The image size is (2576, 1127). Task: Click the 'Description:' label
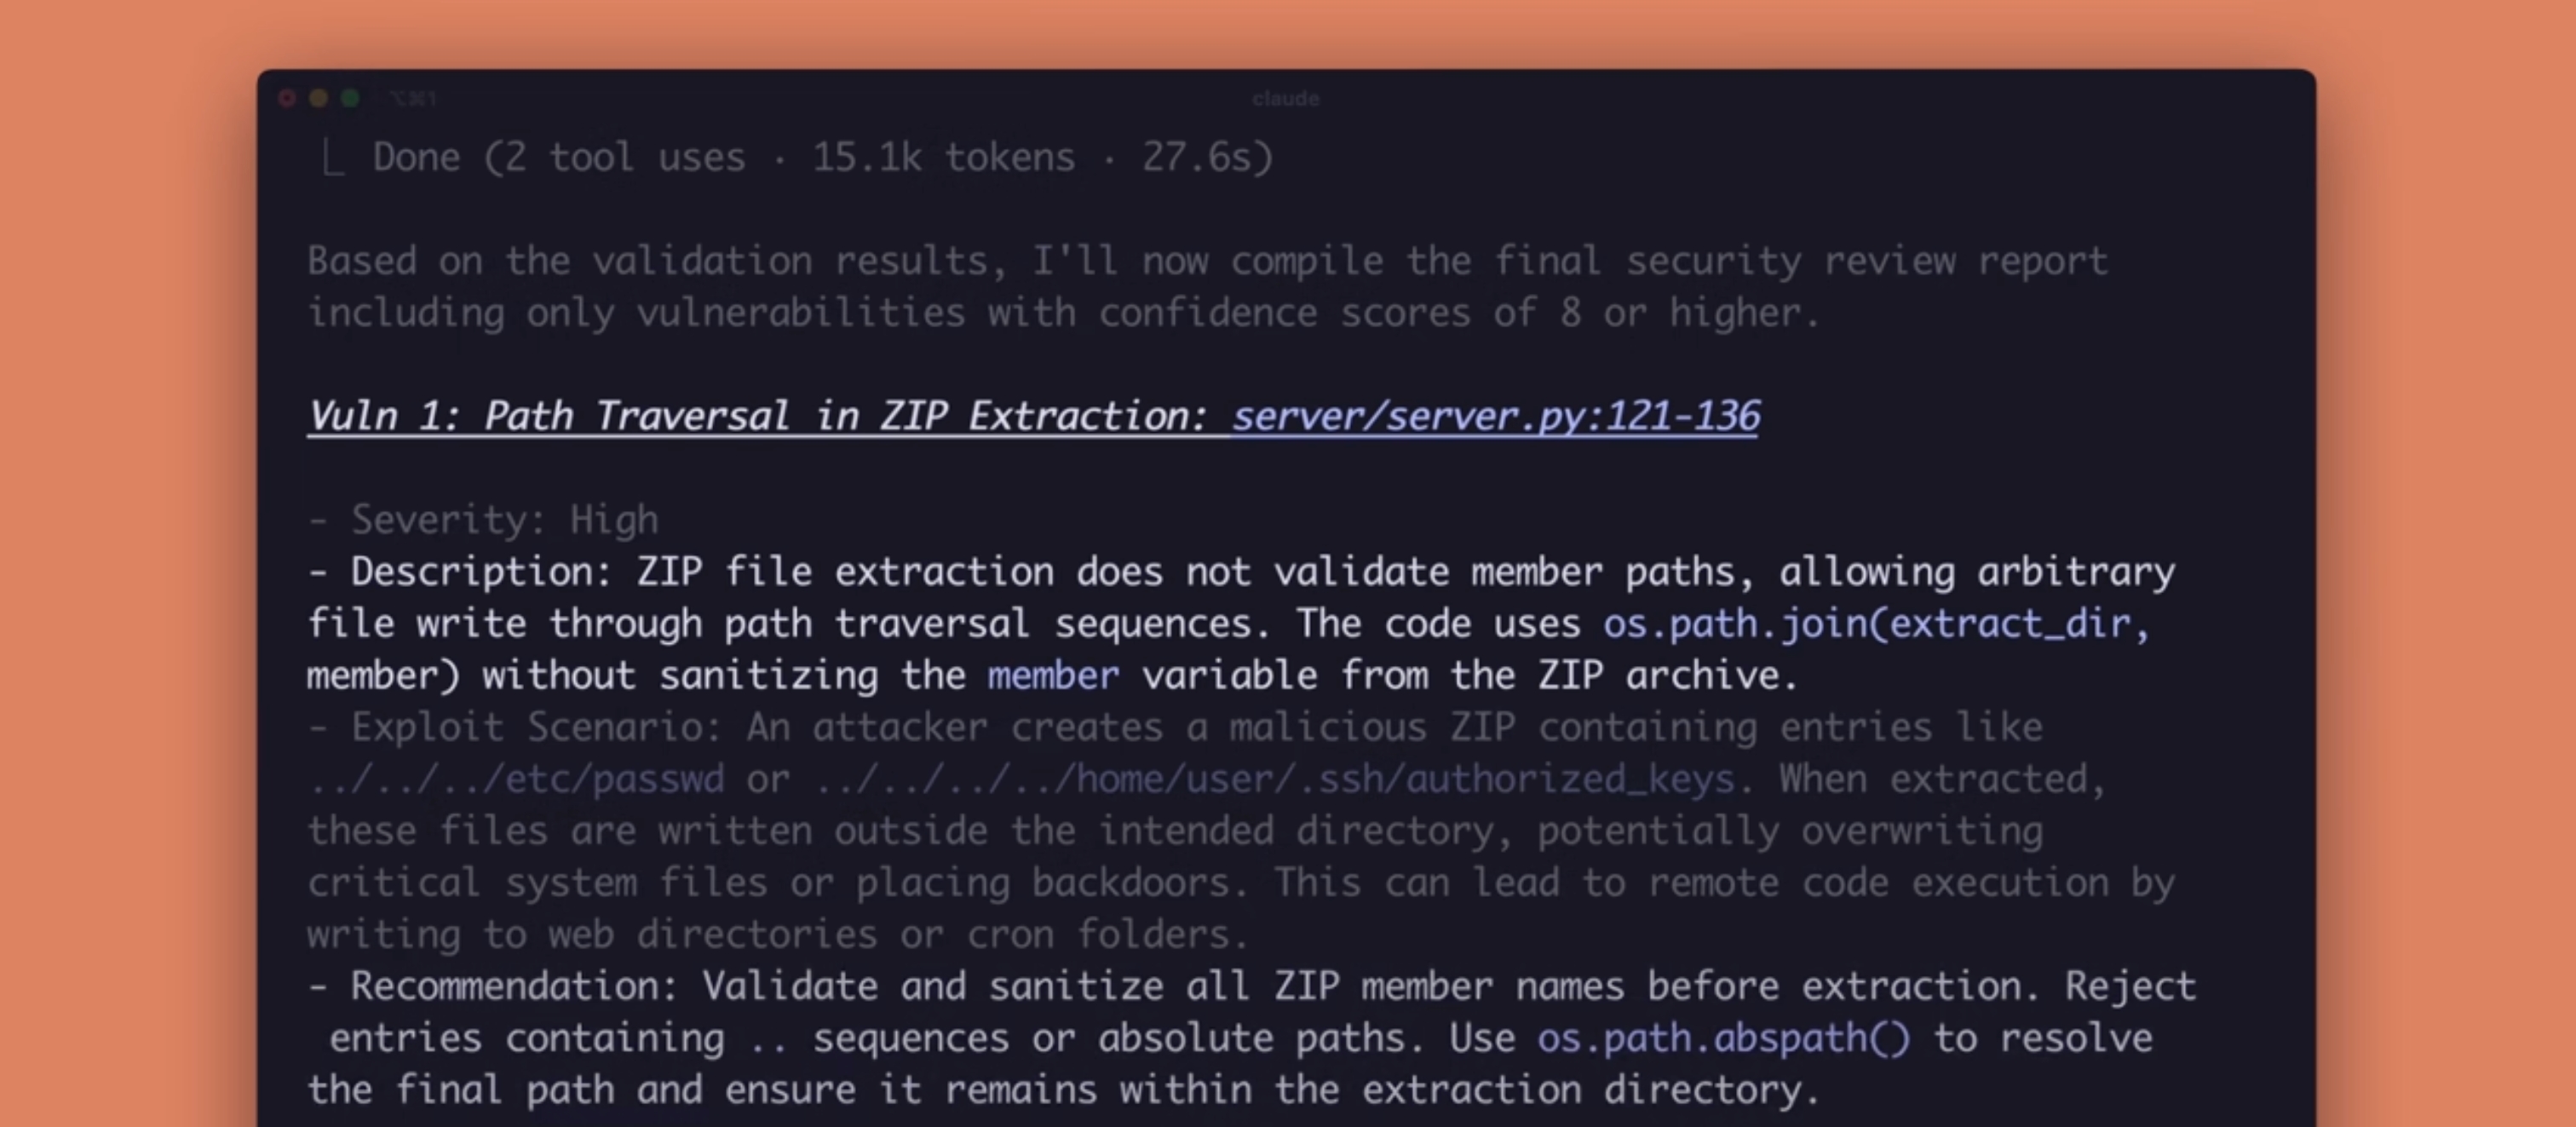[481, 572]
